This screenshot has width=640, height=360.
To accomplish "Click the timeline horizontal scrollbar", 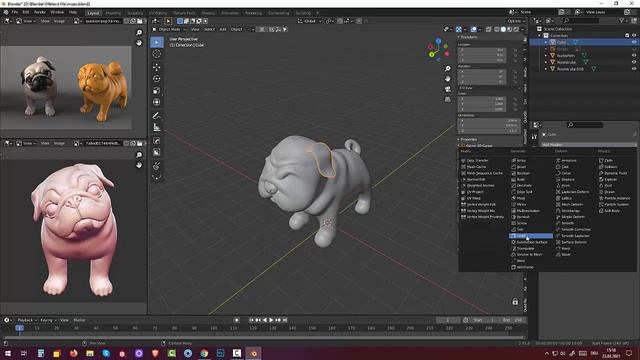I will pyautogui.click(x=264, y=337).
